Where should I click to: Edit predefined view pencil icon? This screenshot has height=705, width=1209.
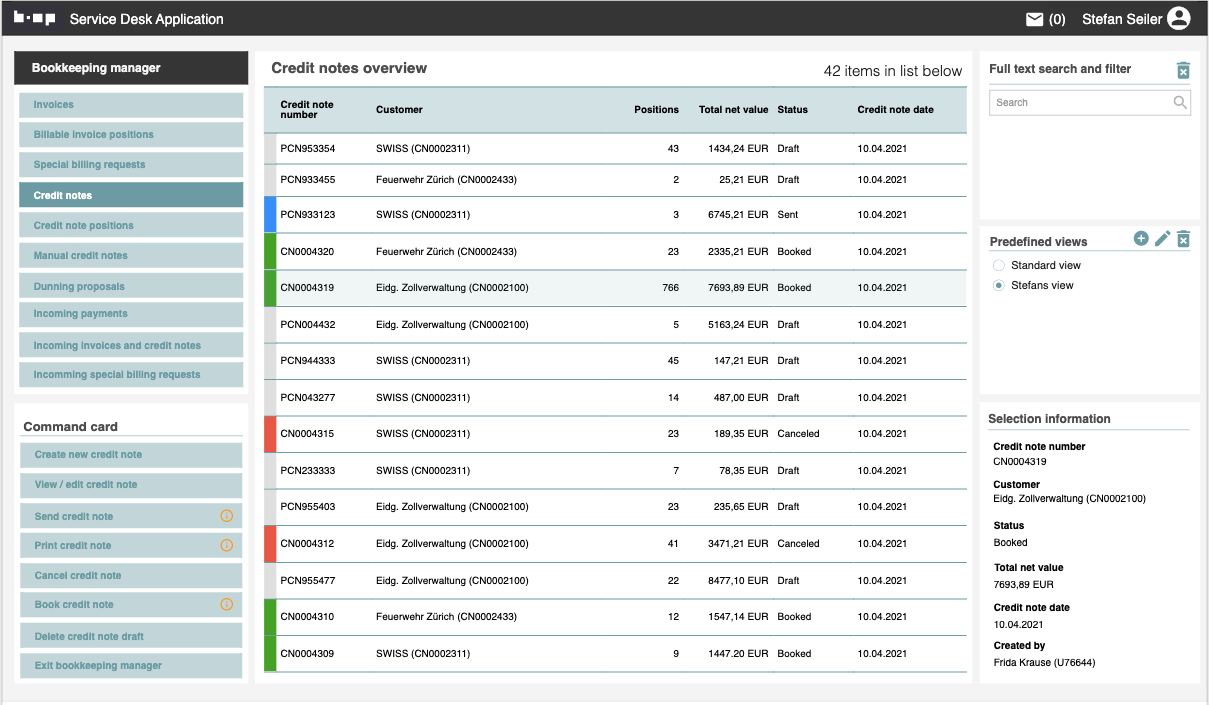click(1162, 238)
